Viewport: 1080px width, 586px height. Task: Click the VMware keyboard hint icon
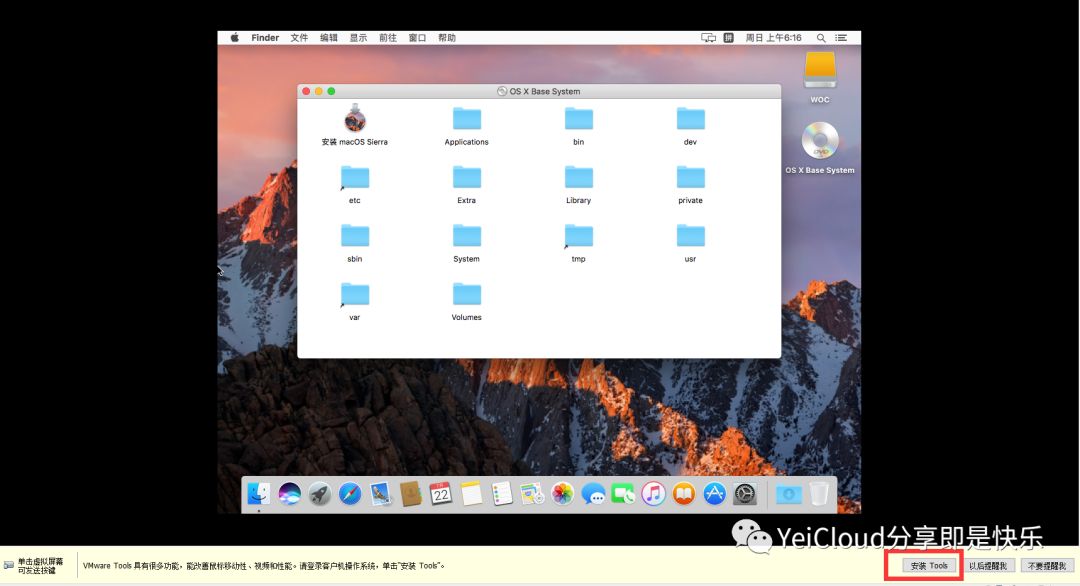point(8,565)
